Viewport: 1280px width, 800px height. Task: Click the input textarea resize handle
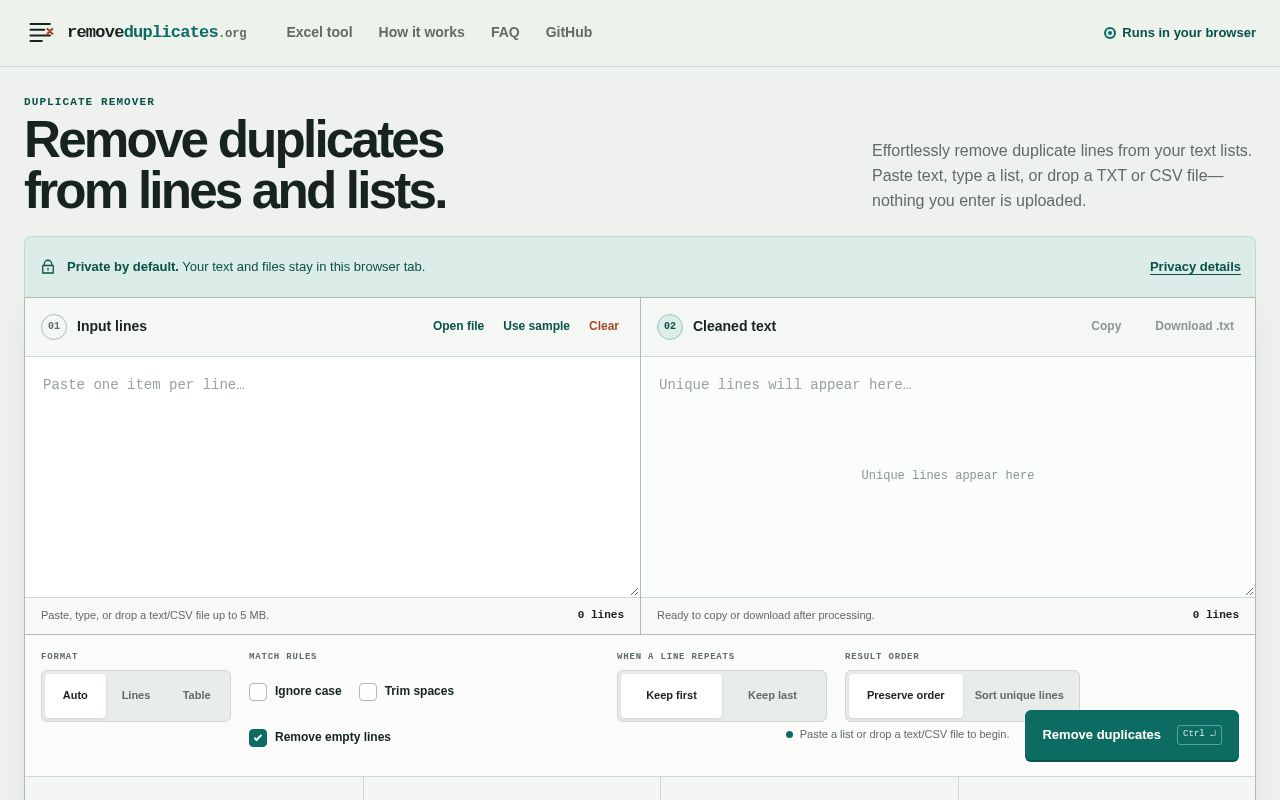tap(634, 591)
